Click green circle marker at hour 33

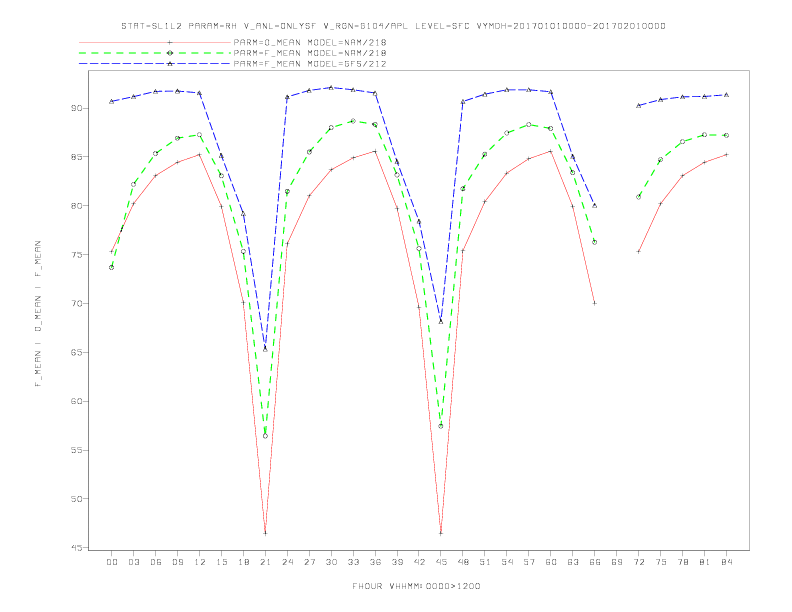click(353, 121)
